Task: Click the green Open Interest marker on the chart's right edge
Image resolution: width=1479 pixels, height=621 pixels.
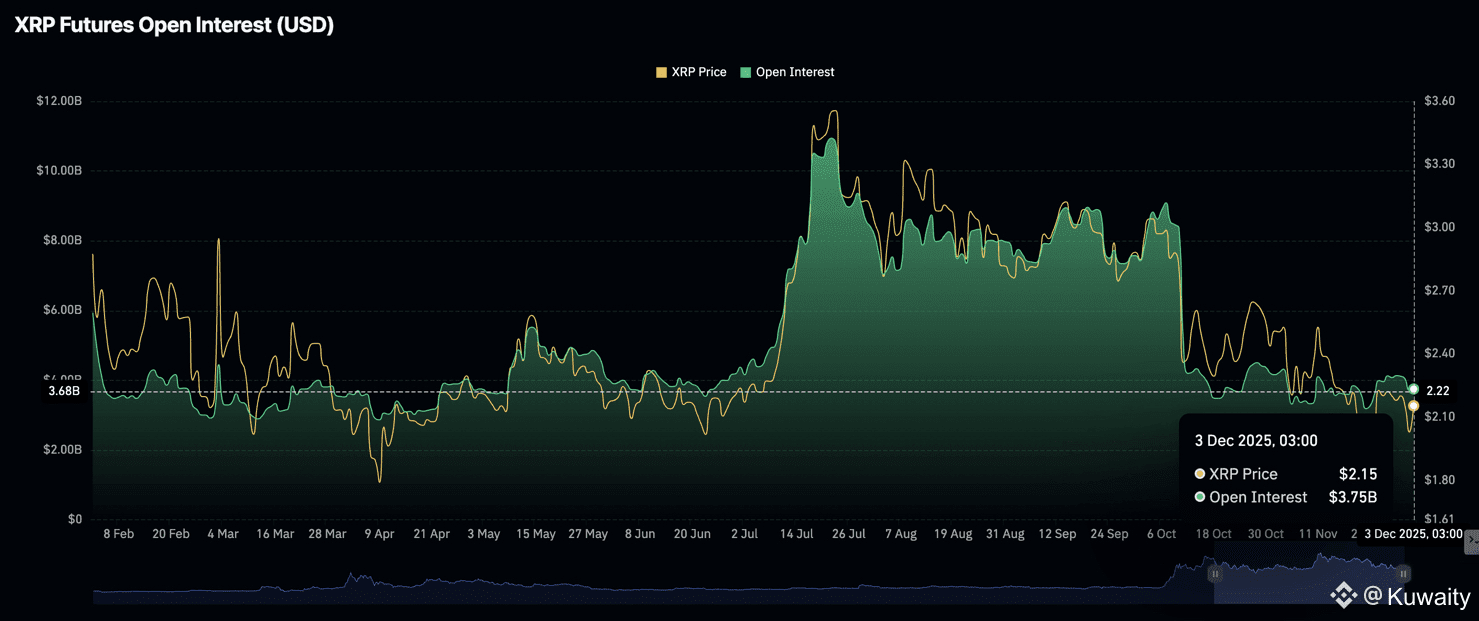Action: pyautogui.click(x=1413, y=389)
